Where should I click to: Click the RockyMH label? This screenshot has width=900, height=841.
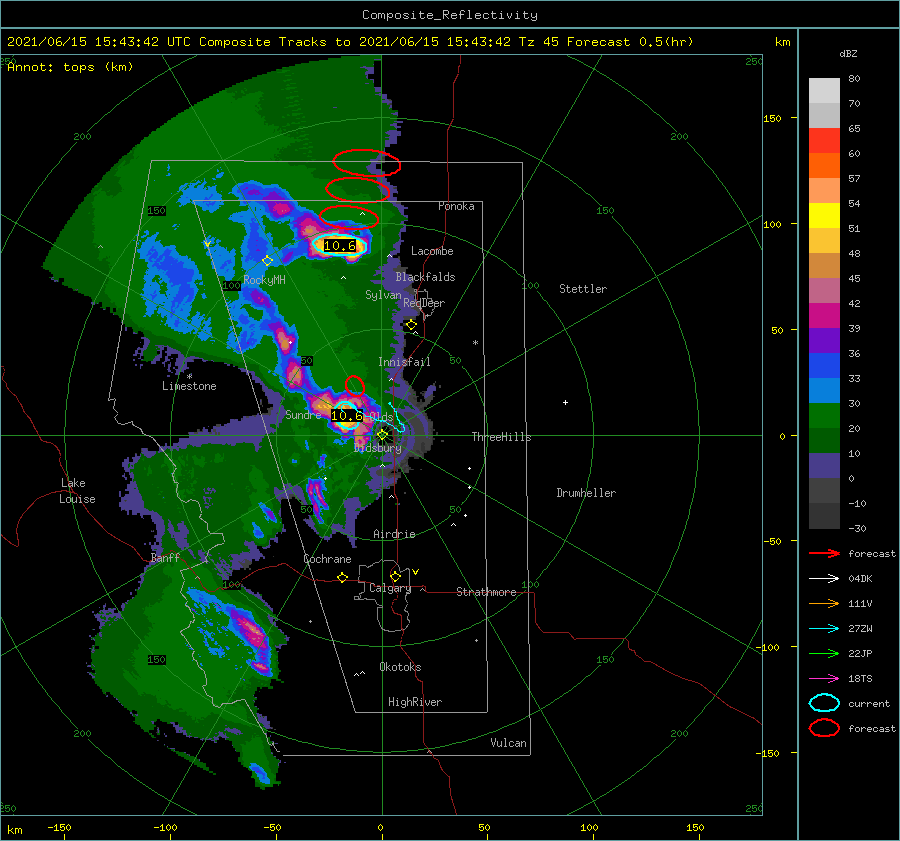click(264, 280)
